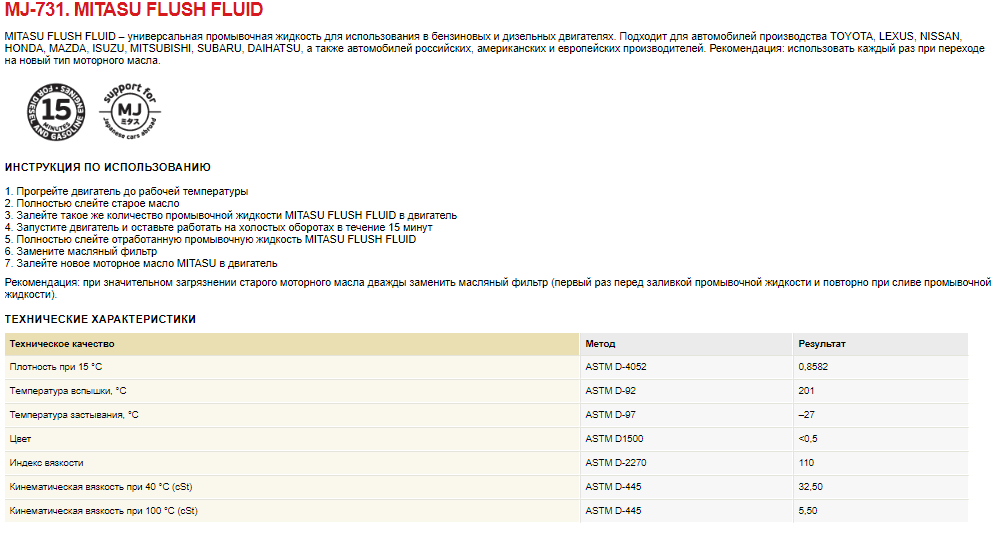Click the Индекс вязкости row label
Screen dimensions: 998x537
292,463
